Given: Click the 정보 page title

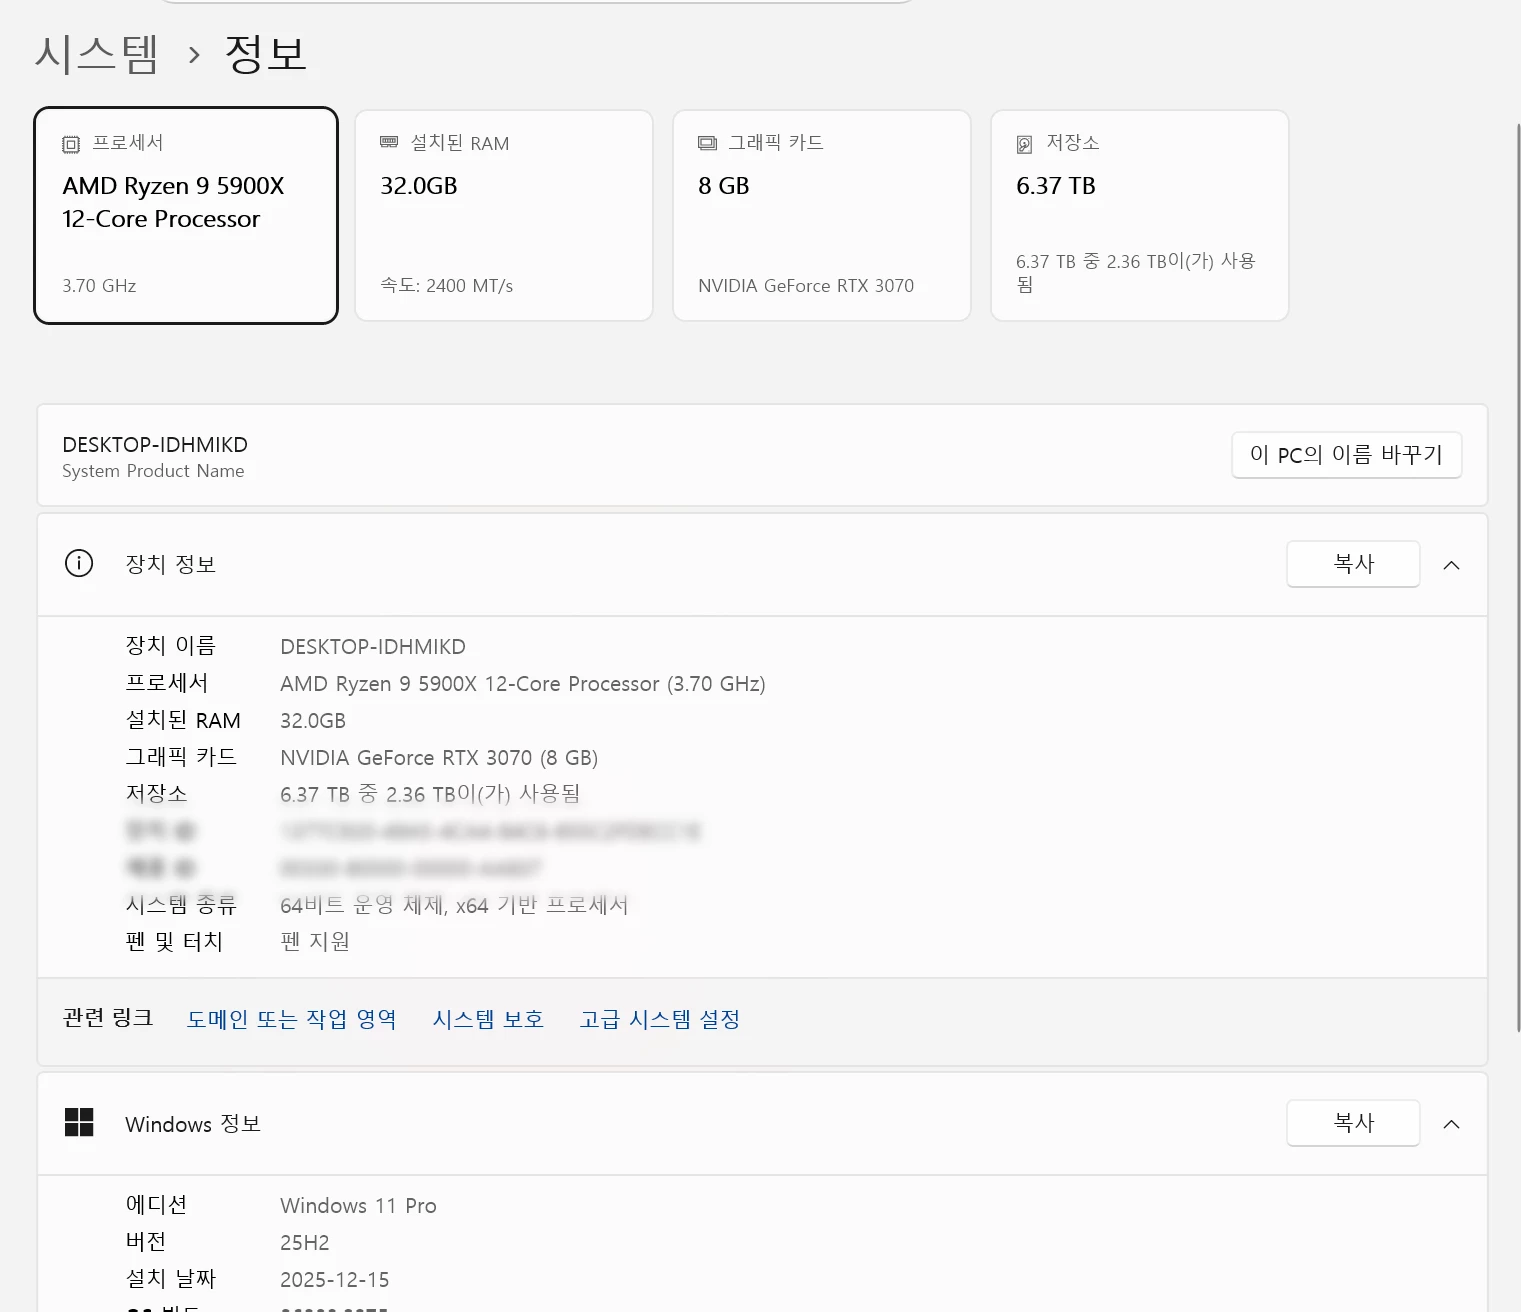Looking at the screenshot, I should click(x=266, y=54).
